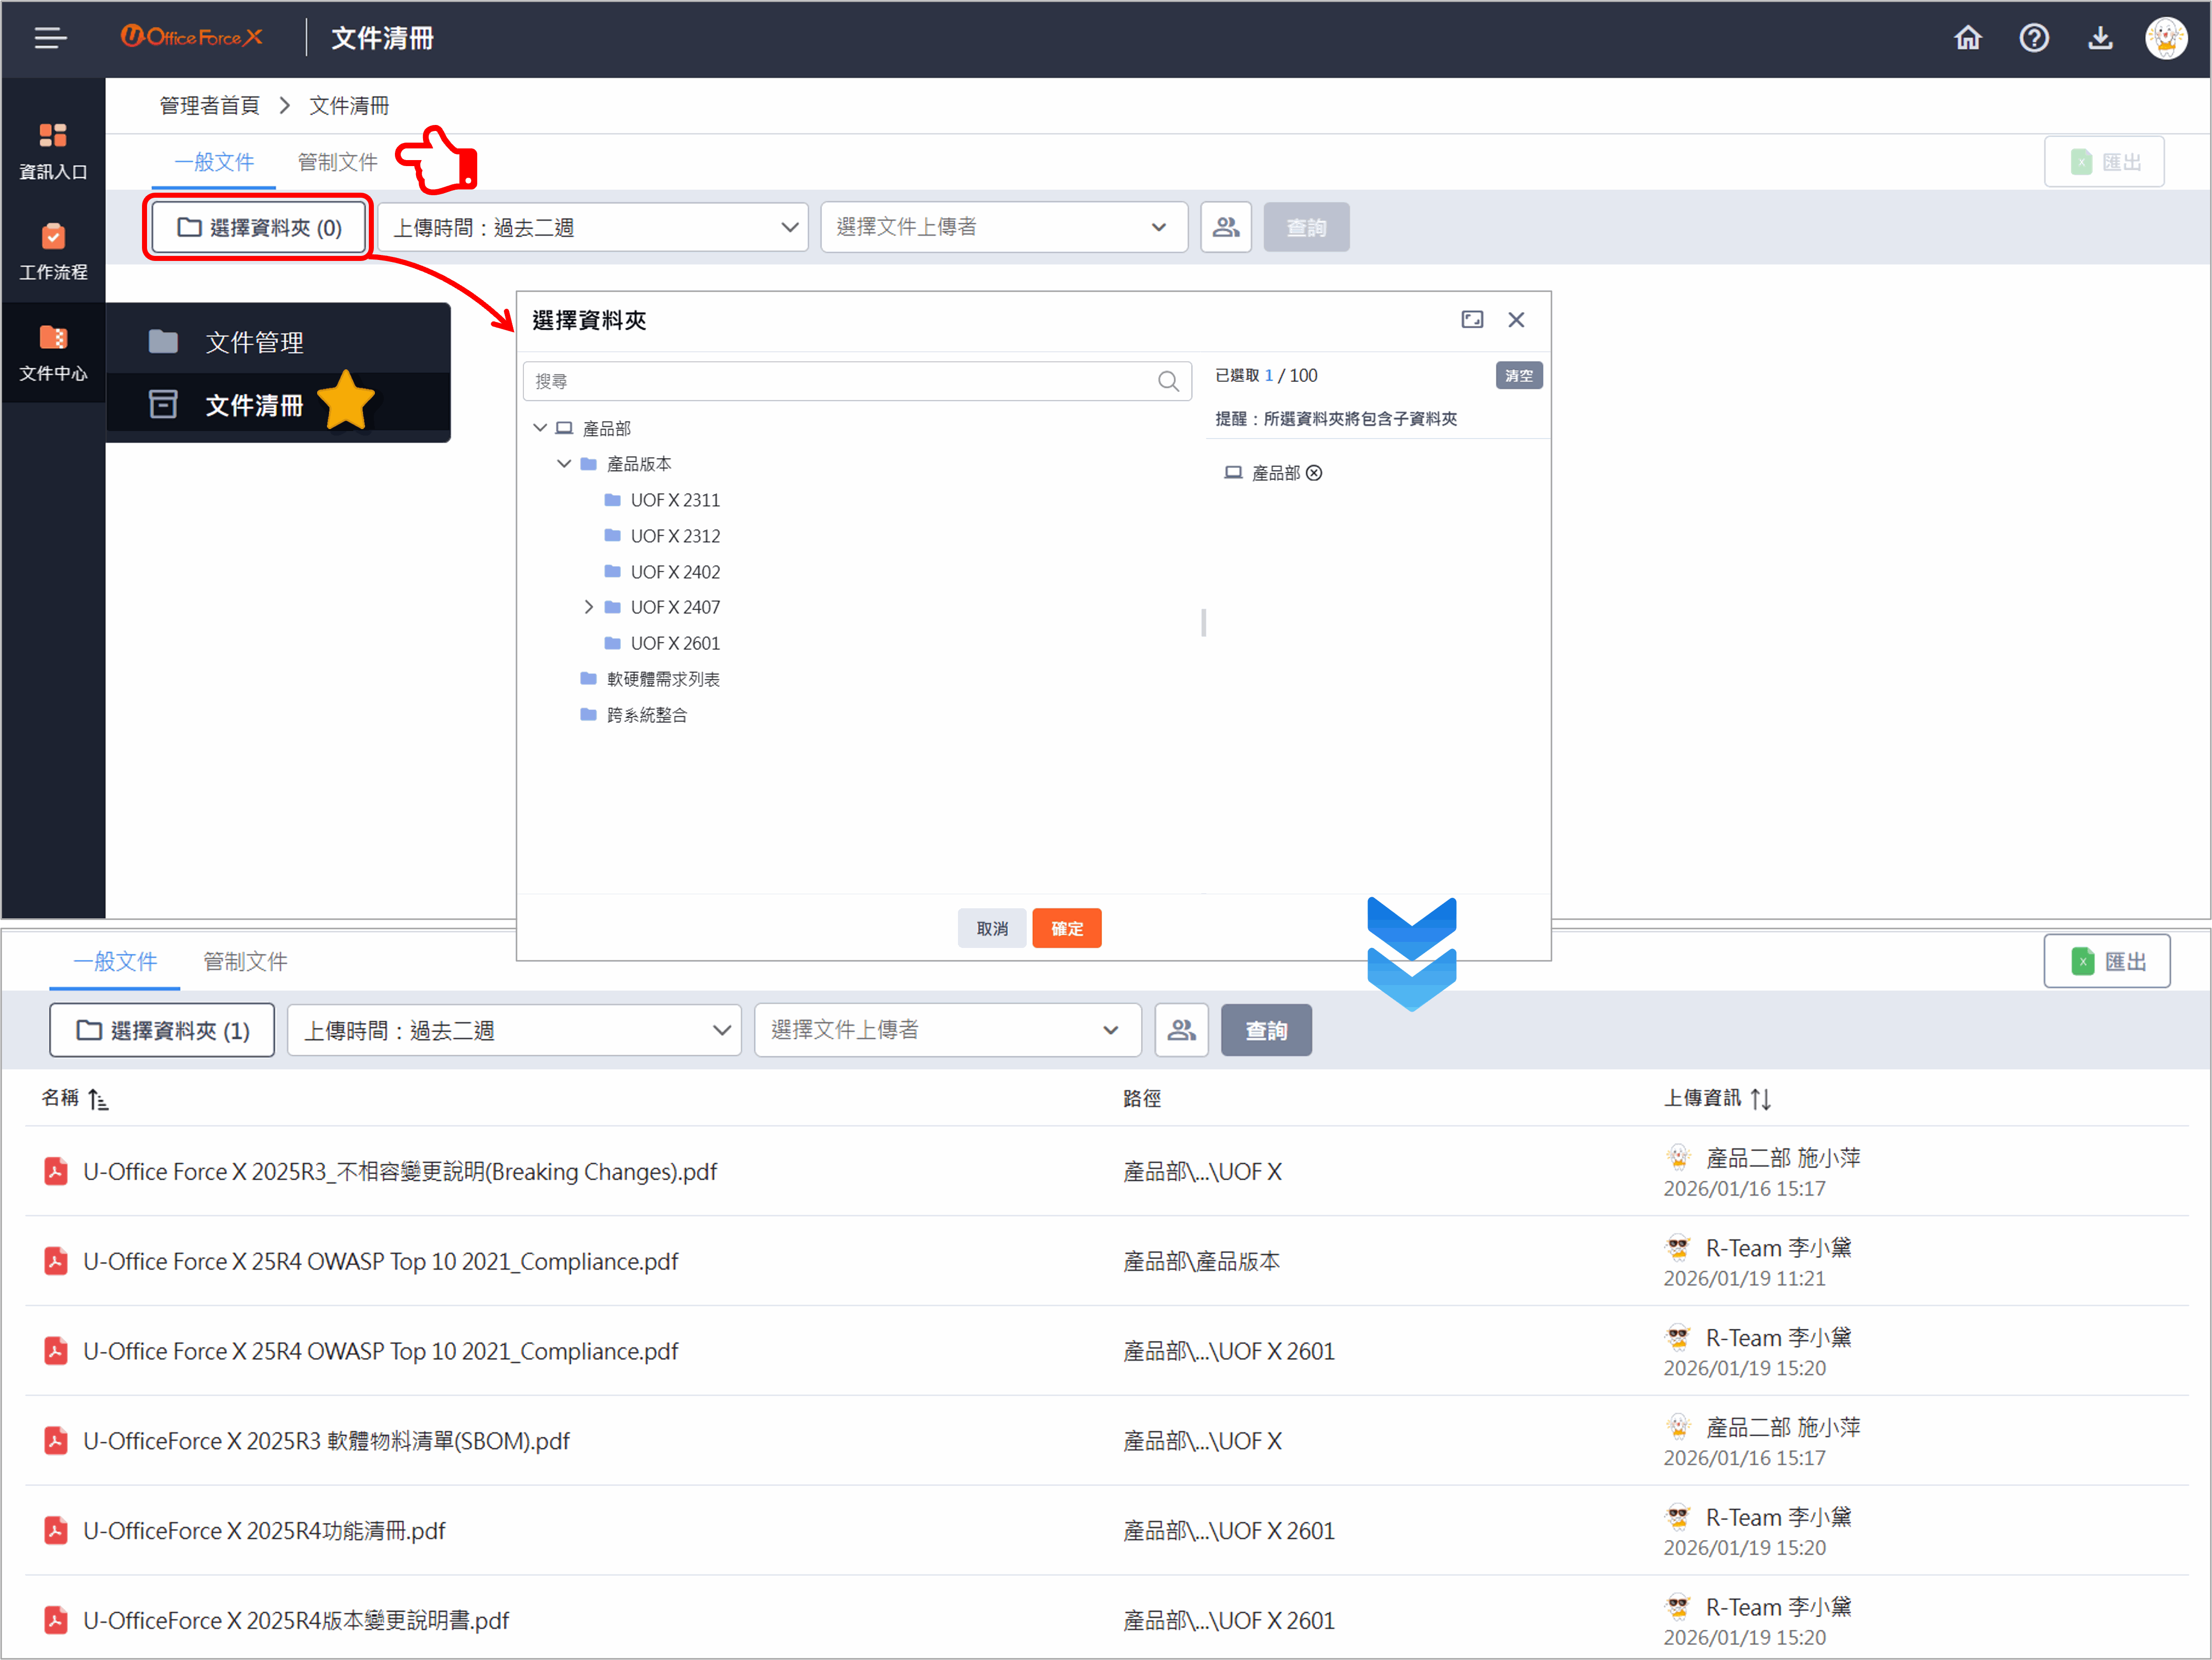Expand the UOF X 2407 folder node
Image resolution: width=2212 pixels, height=1660 pixels.
coord(588,607)
